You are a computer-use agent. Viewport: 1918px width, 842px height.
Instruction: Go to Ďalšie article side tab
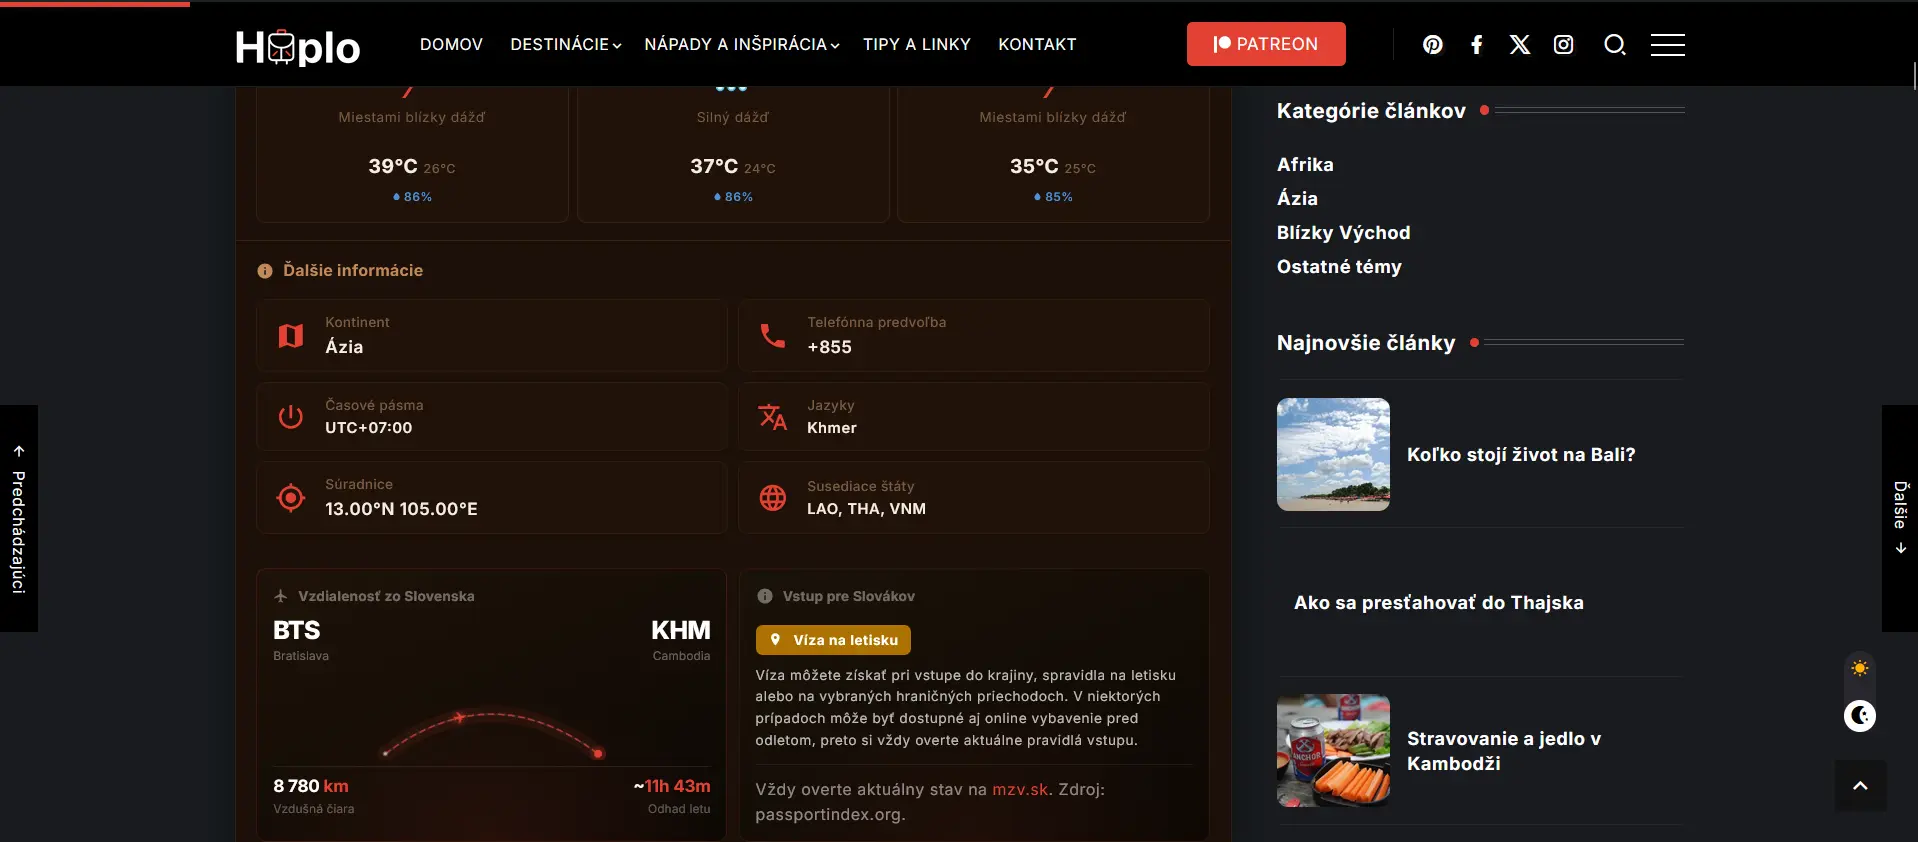pyautogui.click(x=1900, y=518)
